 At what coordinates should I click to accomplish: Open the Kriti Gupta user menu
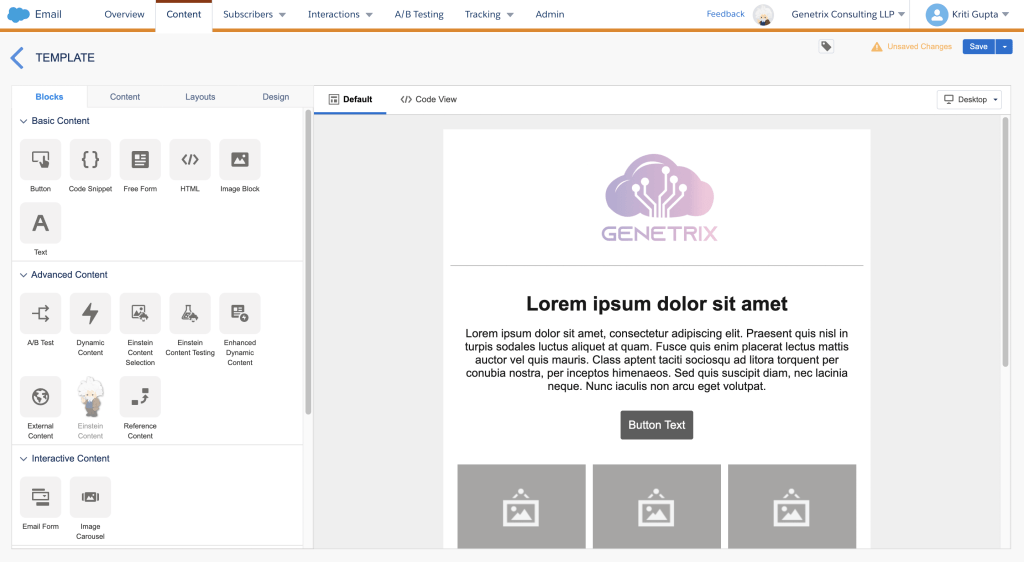pos(980,14)
